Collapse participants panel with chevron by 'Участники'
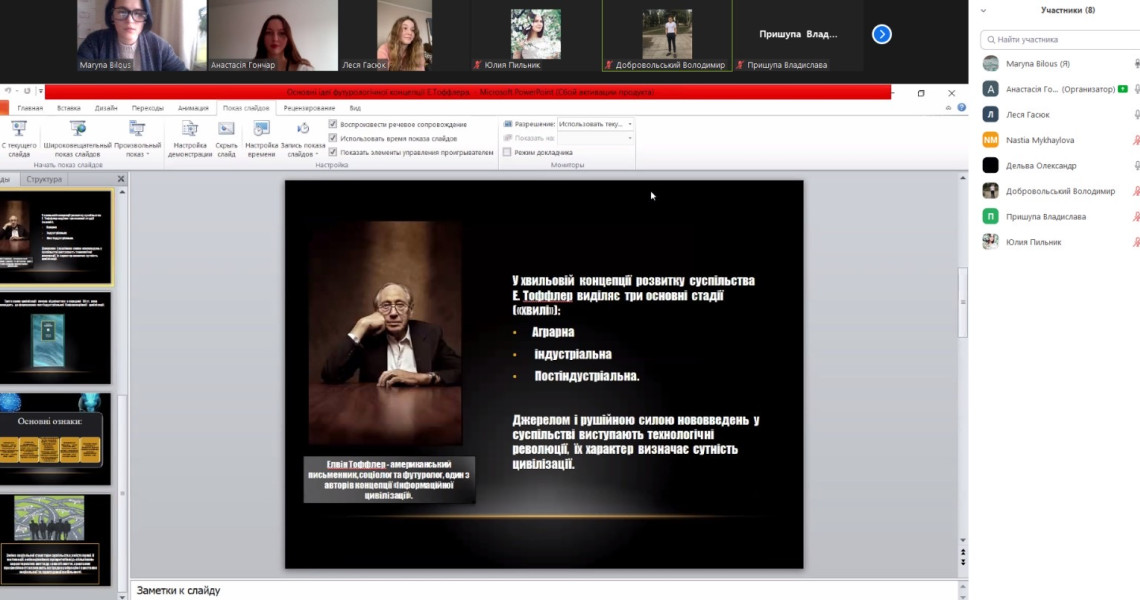 (983, 10)
